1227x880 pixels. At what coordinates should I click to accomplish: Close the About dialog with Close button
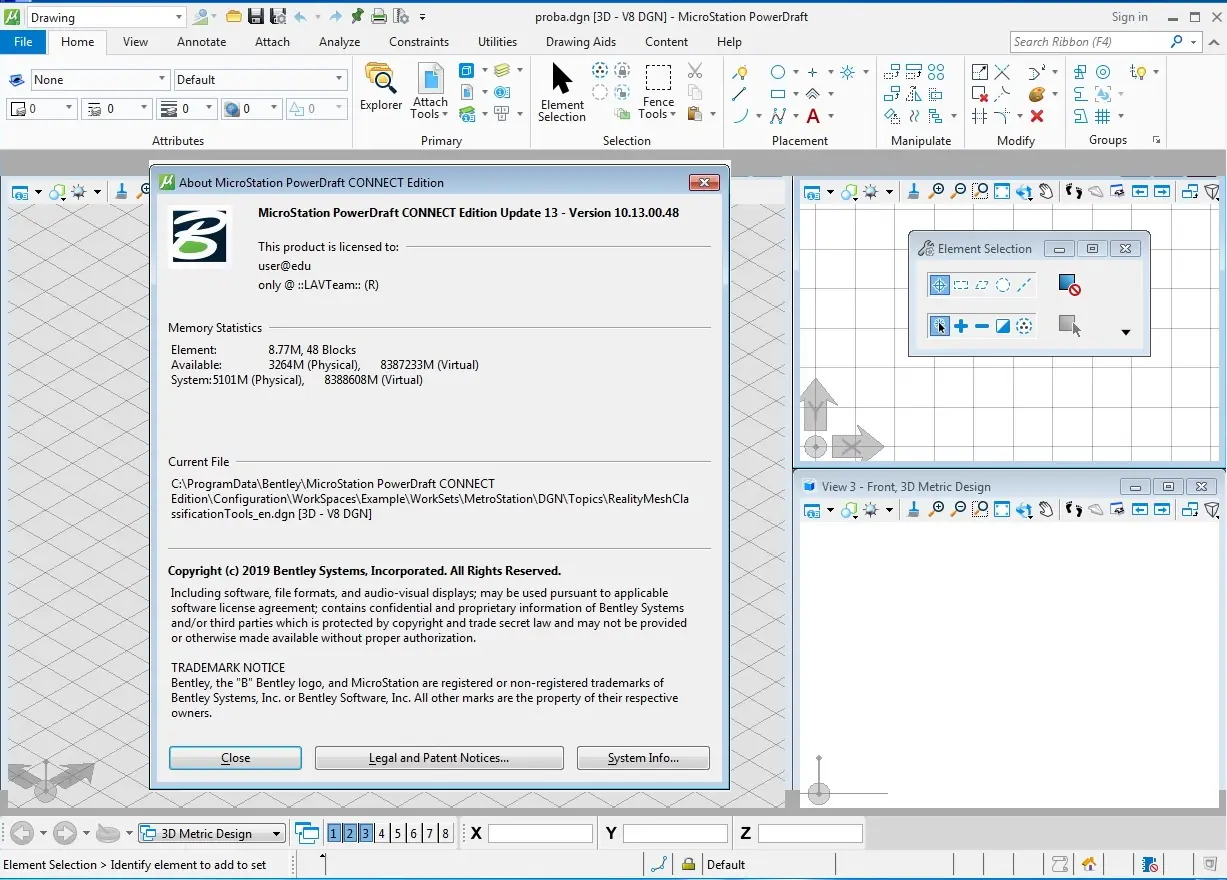pyautogui.click(x=235, y=758)
